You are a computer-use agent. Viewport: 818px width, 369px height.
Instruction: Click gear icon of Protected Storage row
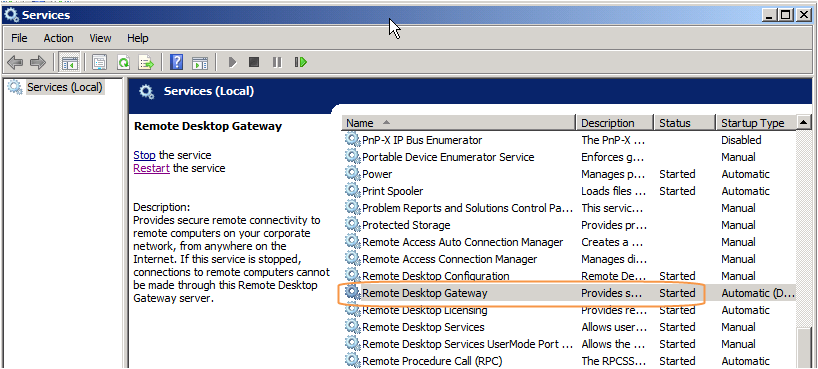tap(353, 225)
